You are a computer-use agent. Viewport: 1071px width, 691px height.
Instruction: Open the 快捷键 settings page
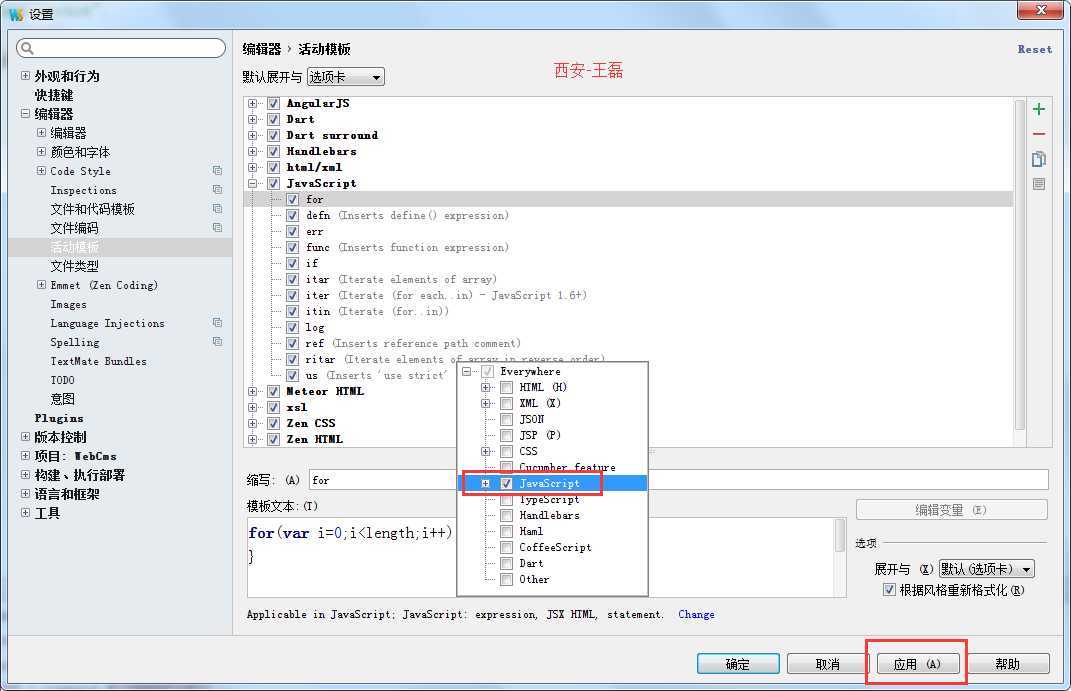click(x=54, y=95)
